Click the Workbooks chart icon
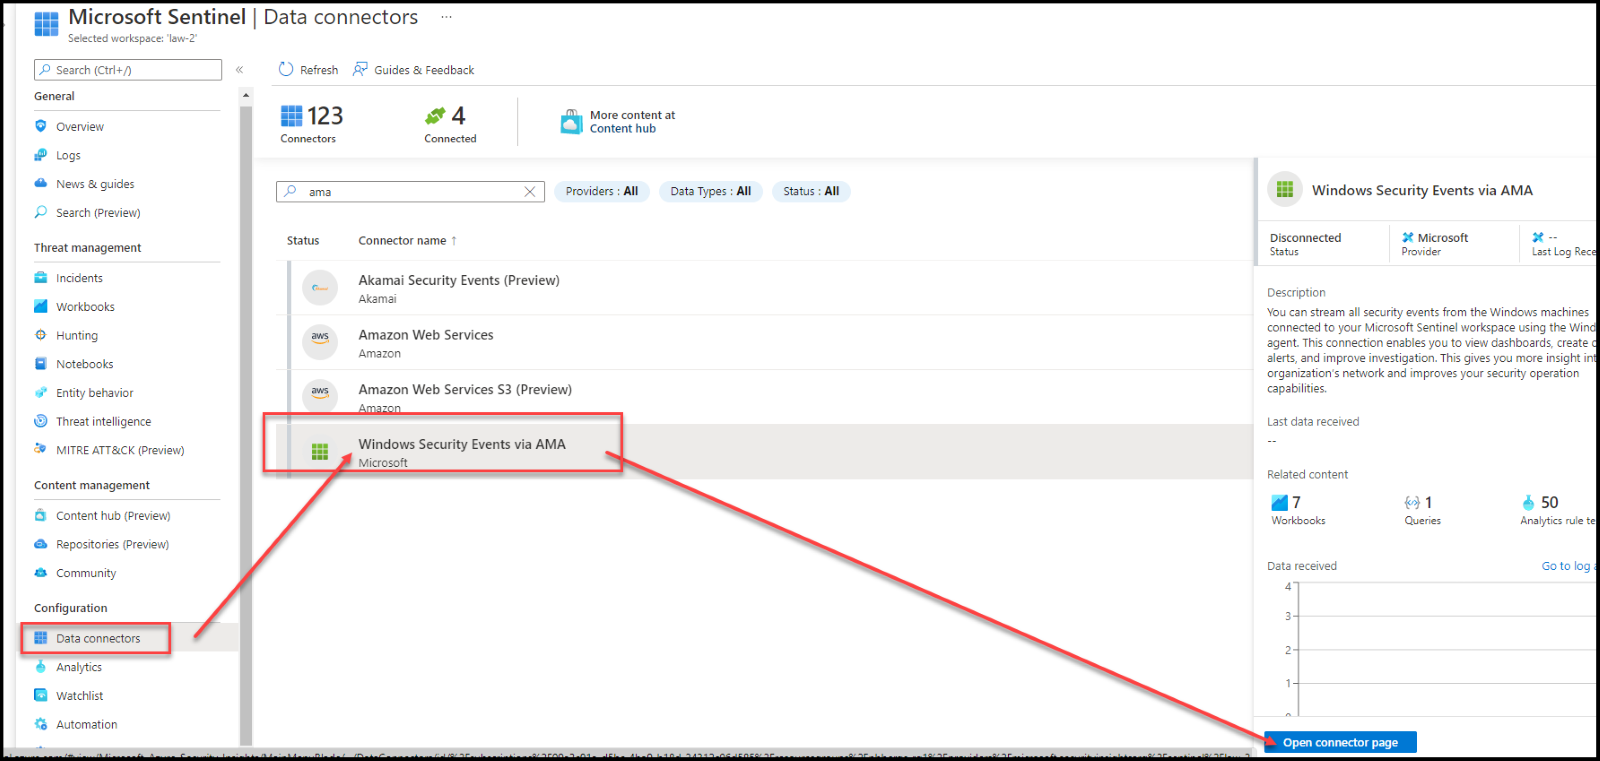The width and height of the screenshot is (1600, 761). point(41,306)
